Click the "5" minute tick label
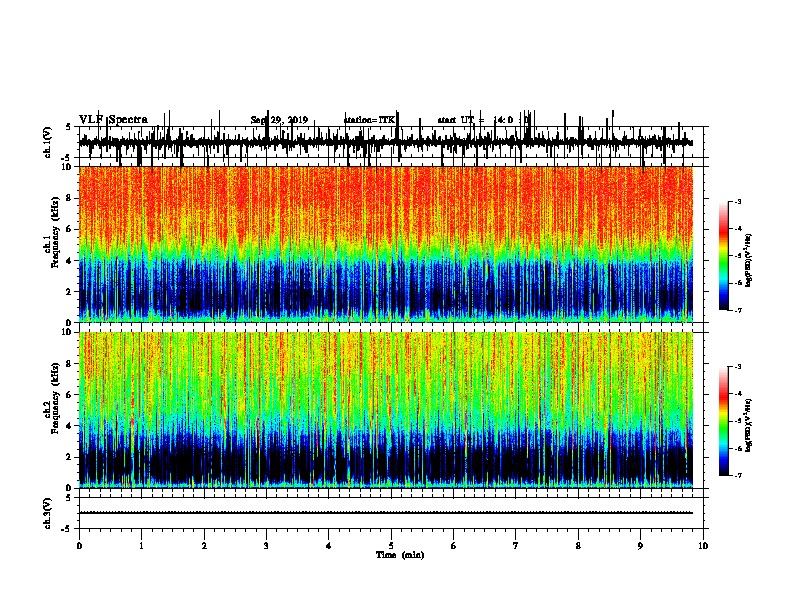 click(391, 546)
